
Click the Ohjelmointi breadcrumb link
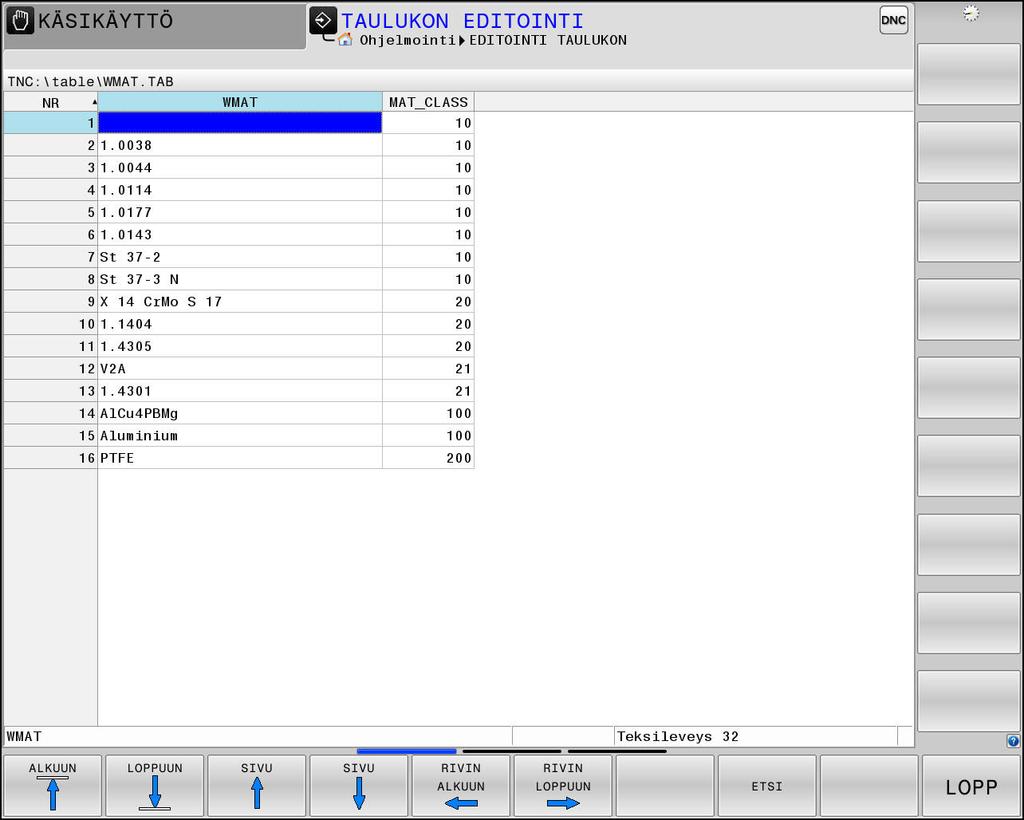[407, 40]
